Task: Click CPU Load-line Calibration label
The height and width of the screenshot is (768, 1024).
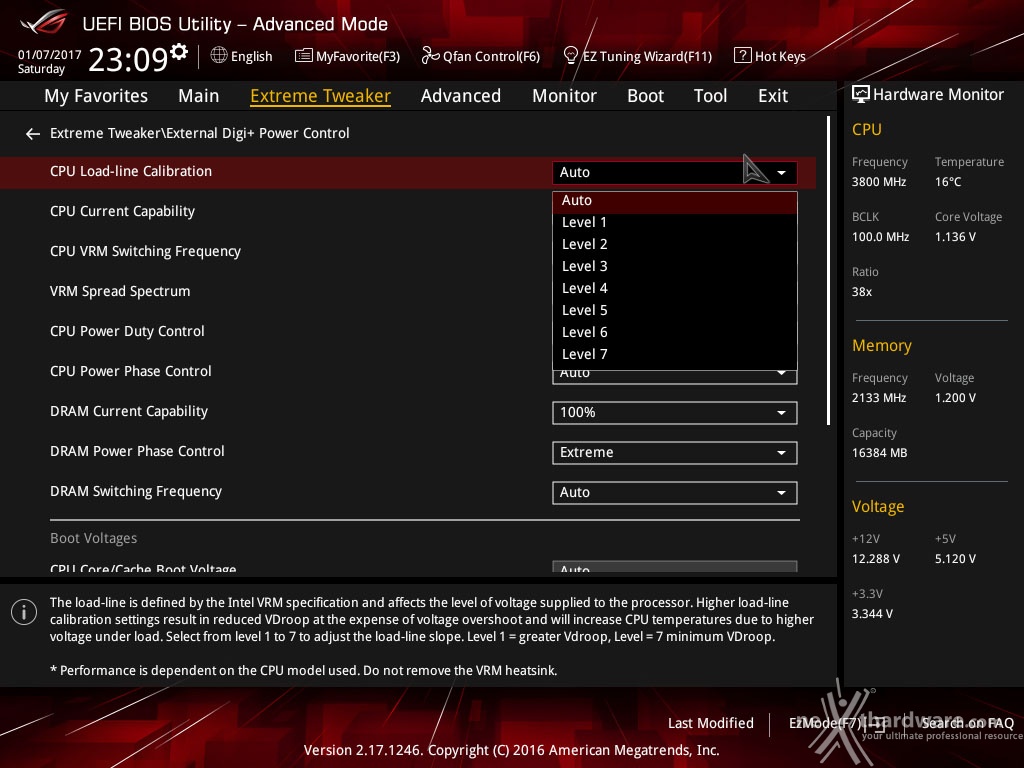Action: pyautogui.click(x=131, y=171)
